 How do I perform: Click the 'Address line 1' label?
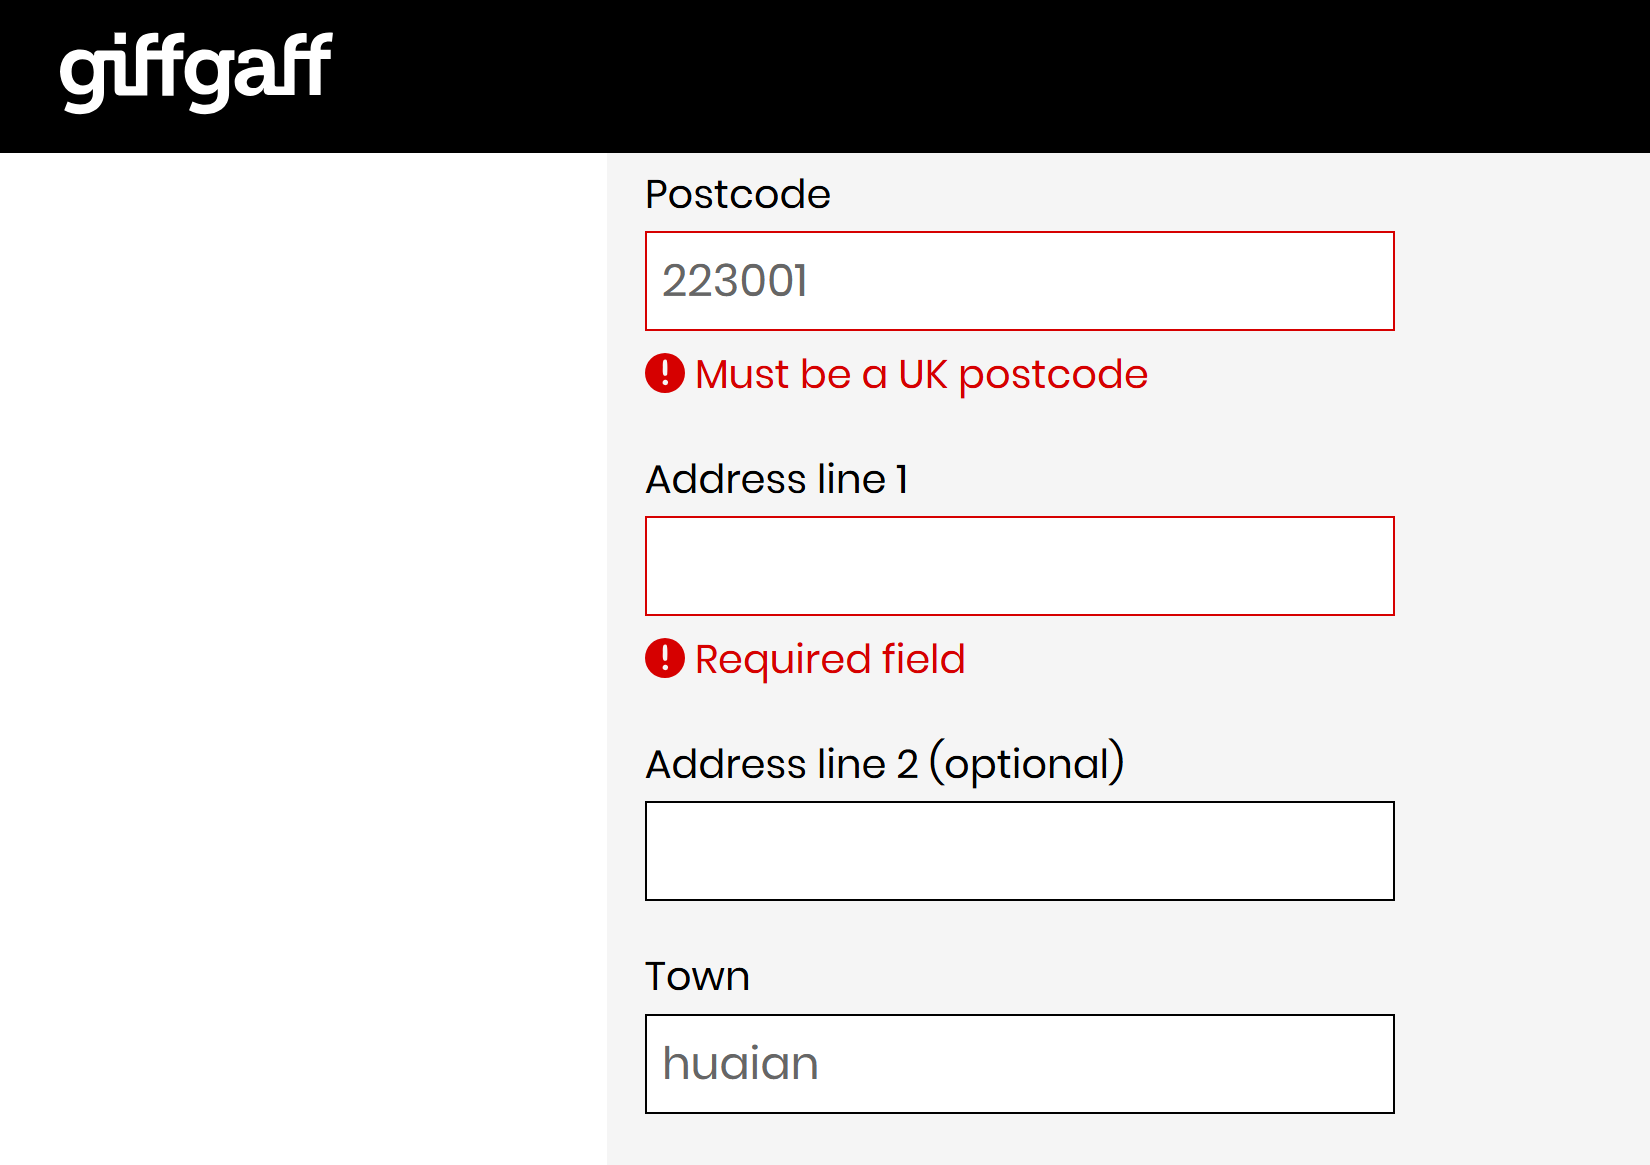777,479
